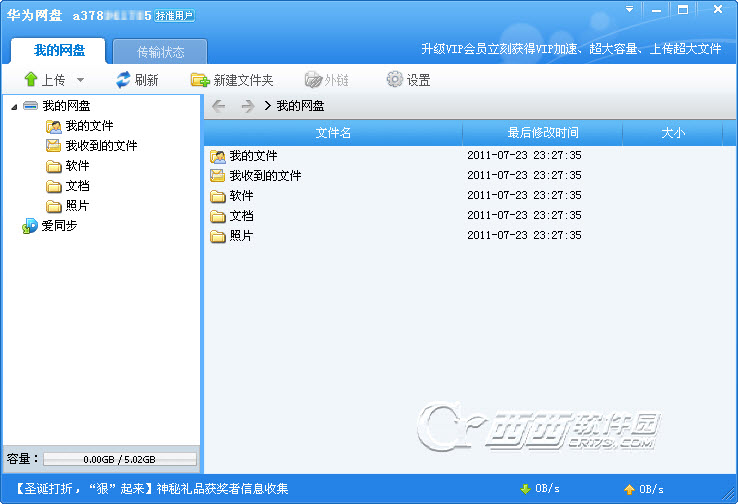Click 软件 name in file list
The image size is (738, 504).
click(x=241, y=196)
